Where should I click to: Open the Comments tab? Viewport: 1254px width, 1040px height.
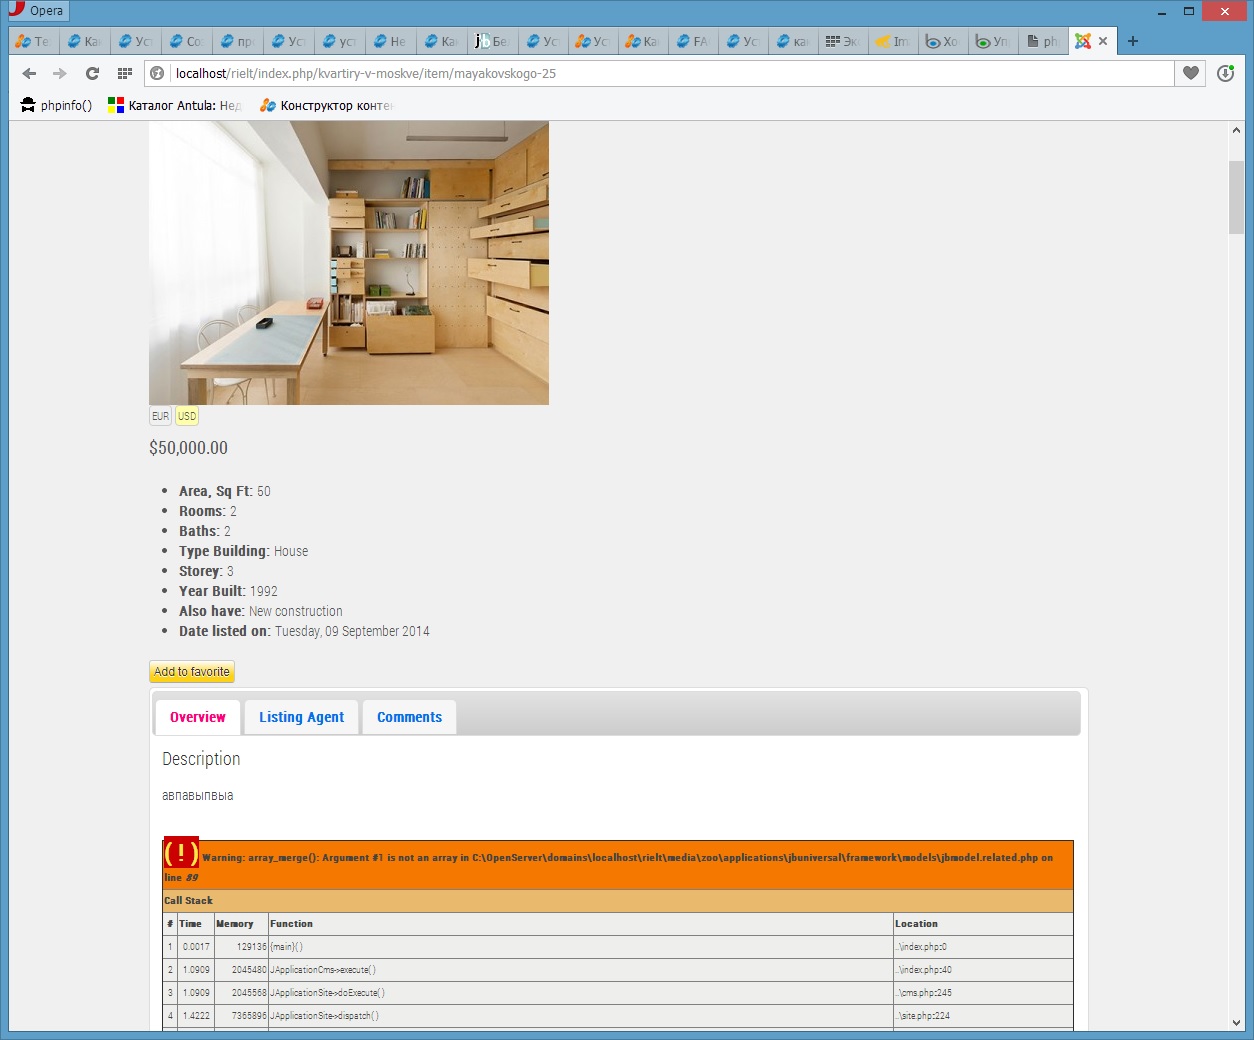click(x=409, y=717)
